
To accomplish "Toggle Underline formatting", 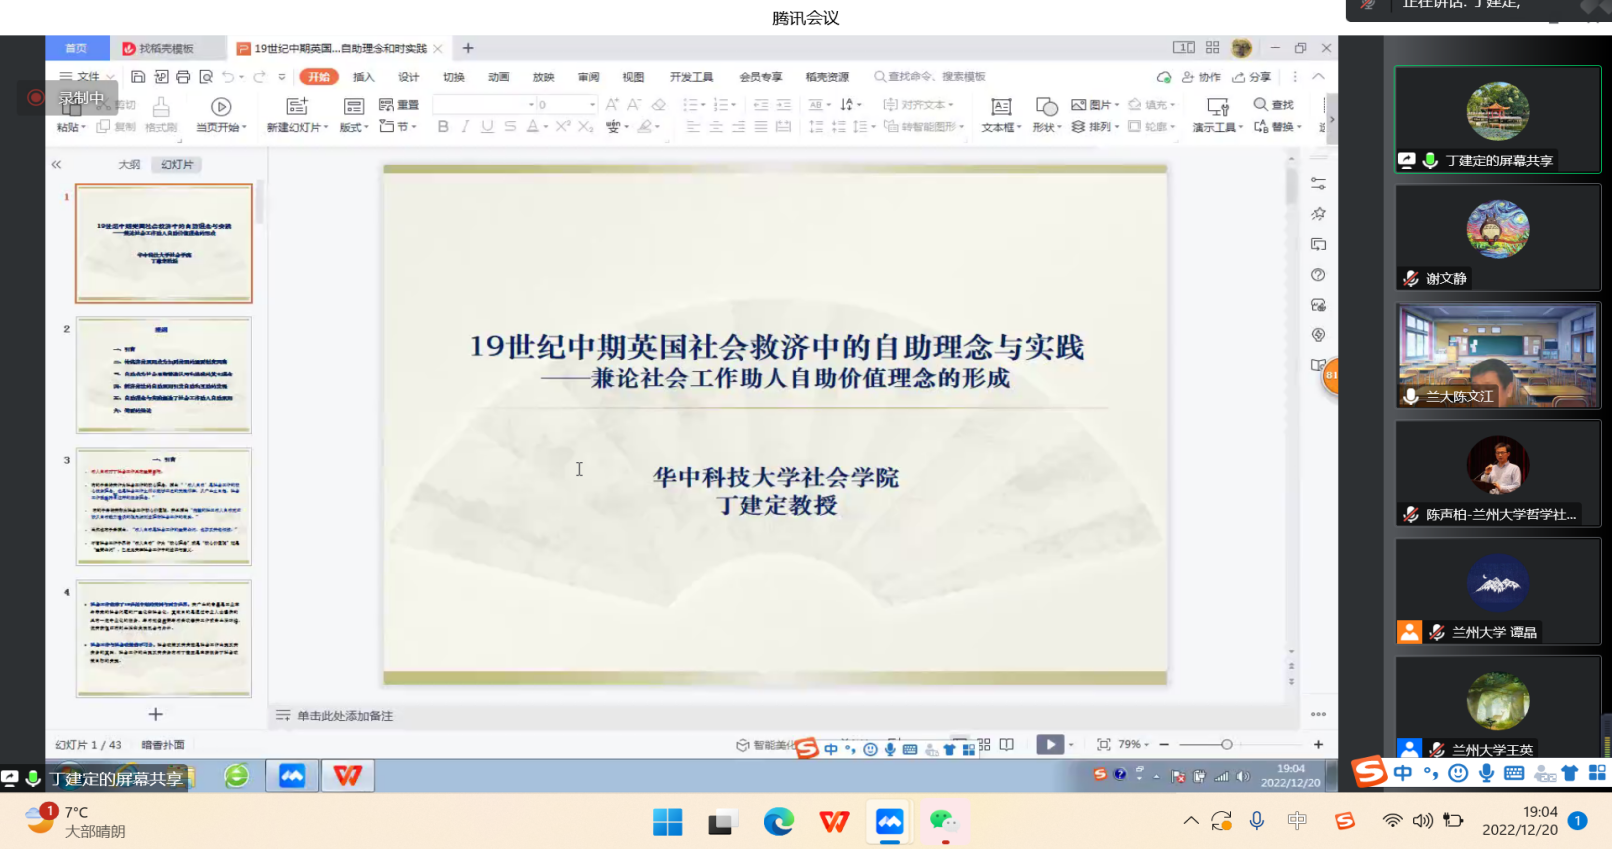I will click(487, 126).
